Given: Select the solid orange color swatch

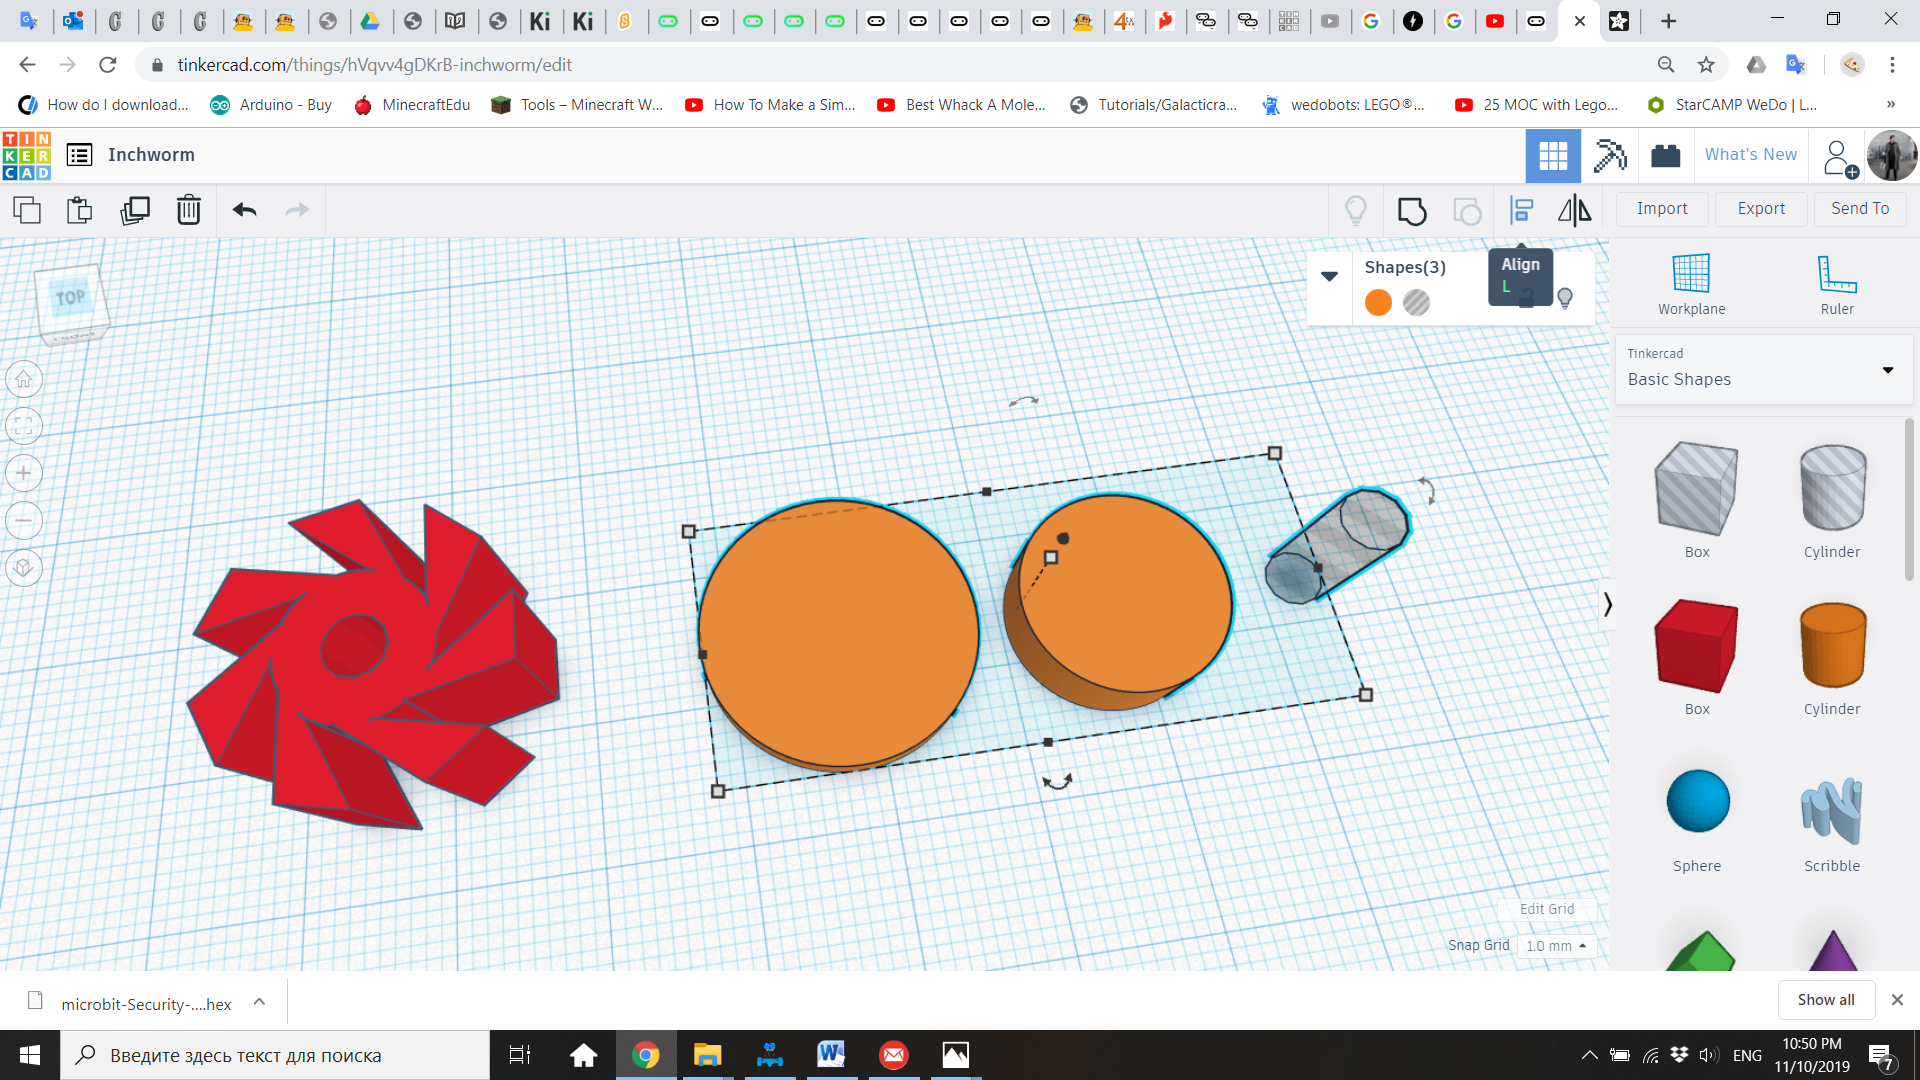Looking at the screenshot, I should pyautogui.click(x=1377, y=302).
